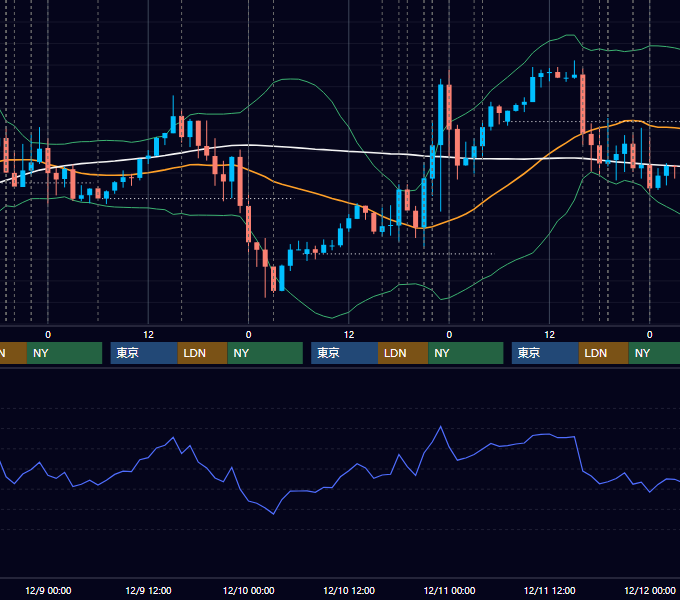680x600 pixels.
Task: Select the NY session block spanning 12/10 00:00
Action: (265, 353)
